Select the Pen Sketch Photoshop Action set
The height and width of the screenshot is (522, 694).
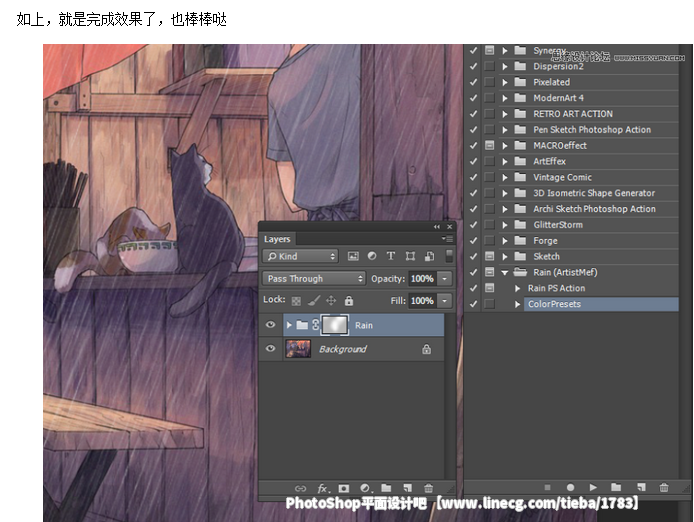[592, 130]
